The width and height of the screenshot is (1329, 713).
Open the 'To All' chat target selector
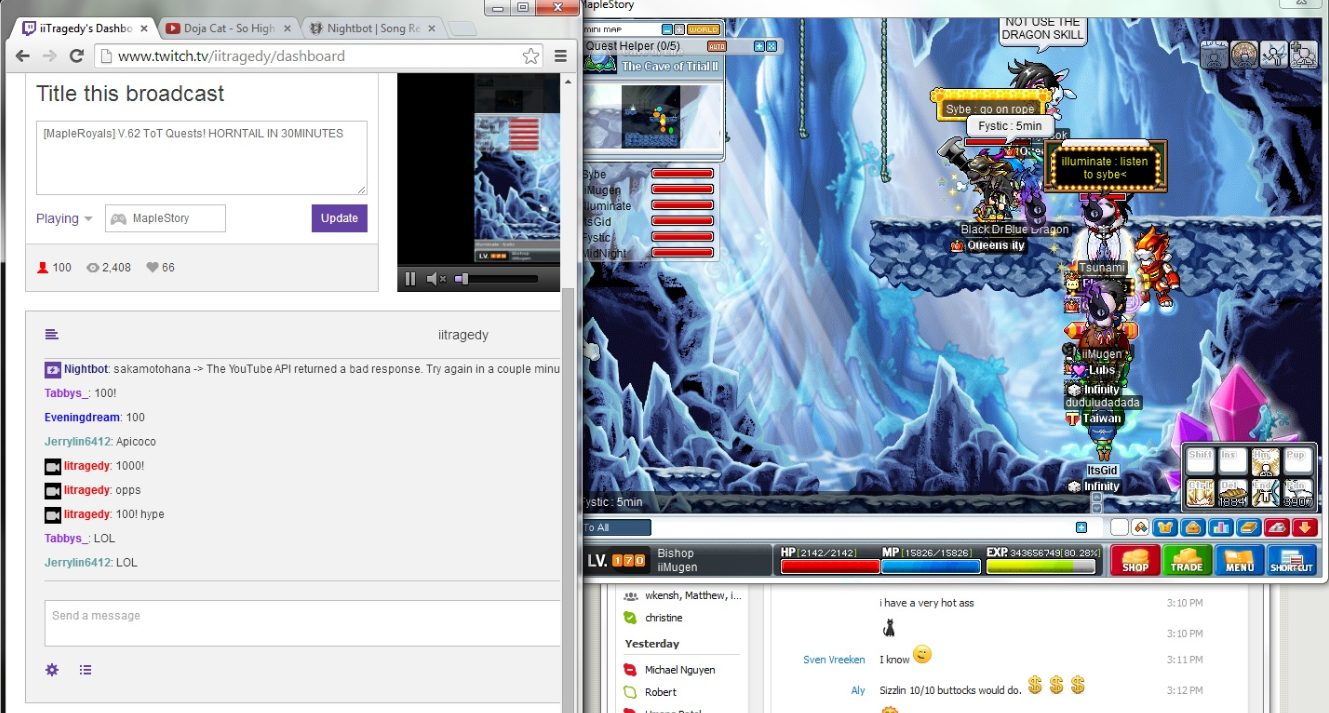click(x=616, y=527)
